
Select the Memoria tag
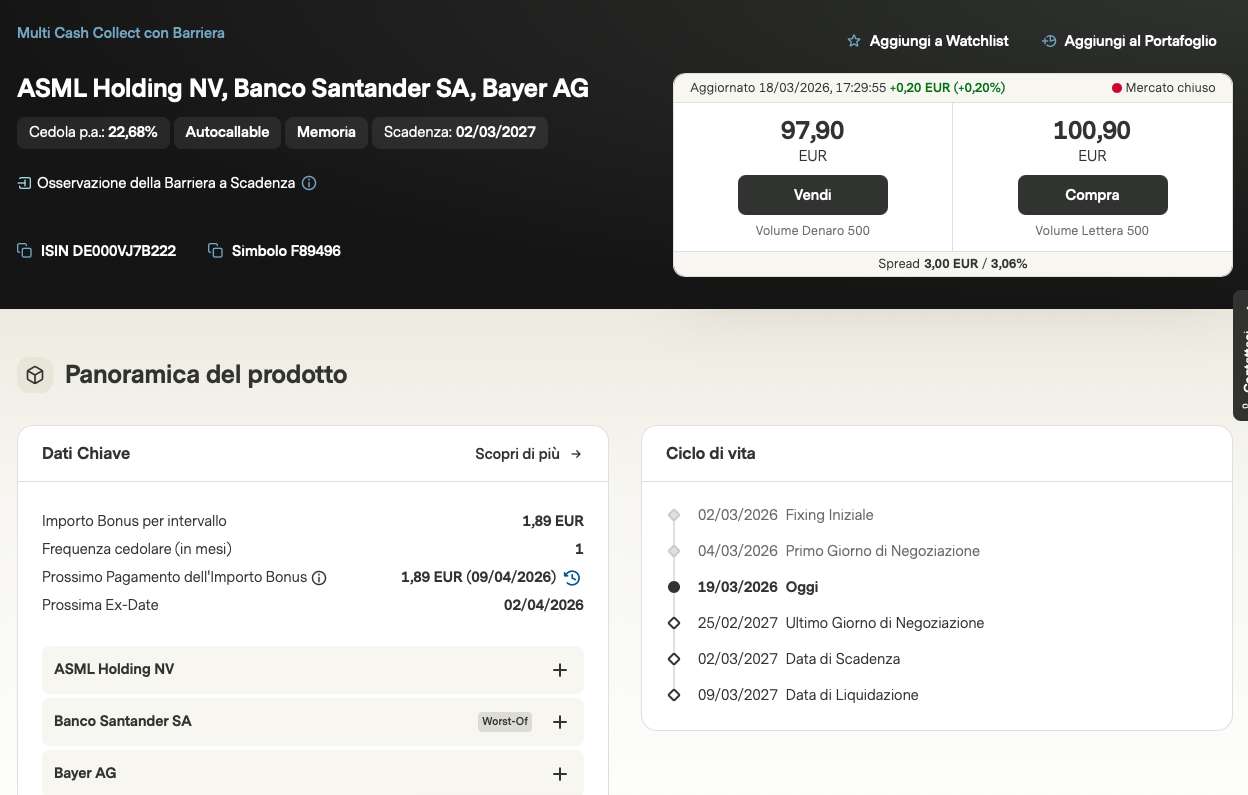(326, 132)
